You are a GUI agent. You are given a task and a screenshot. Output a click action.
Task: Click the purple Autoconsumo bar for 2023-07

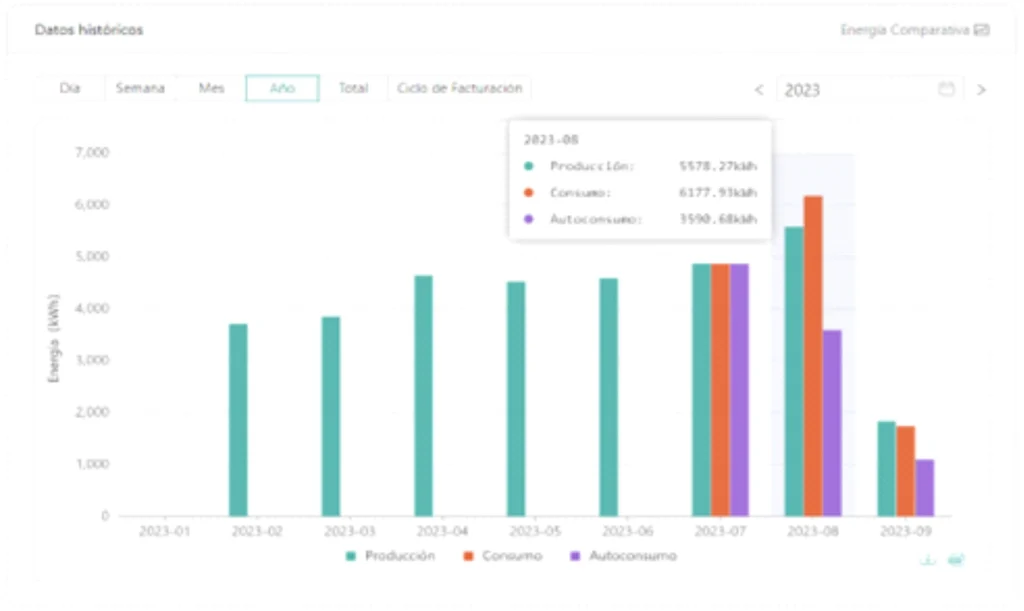[739, 390]
